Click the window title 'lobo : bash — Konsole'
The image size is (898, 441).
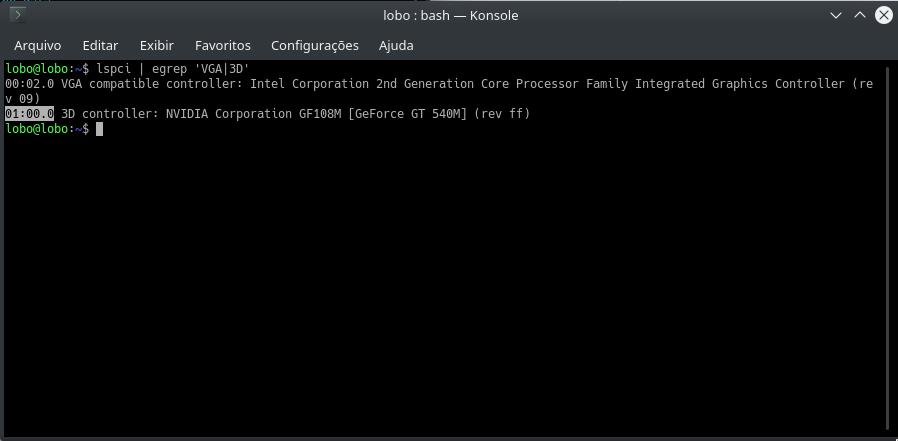click(x=451, y=15)
